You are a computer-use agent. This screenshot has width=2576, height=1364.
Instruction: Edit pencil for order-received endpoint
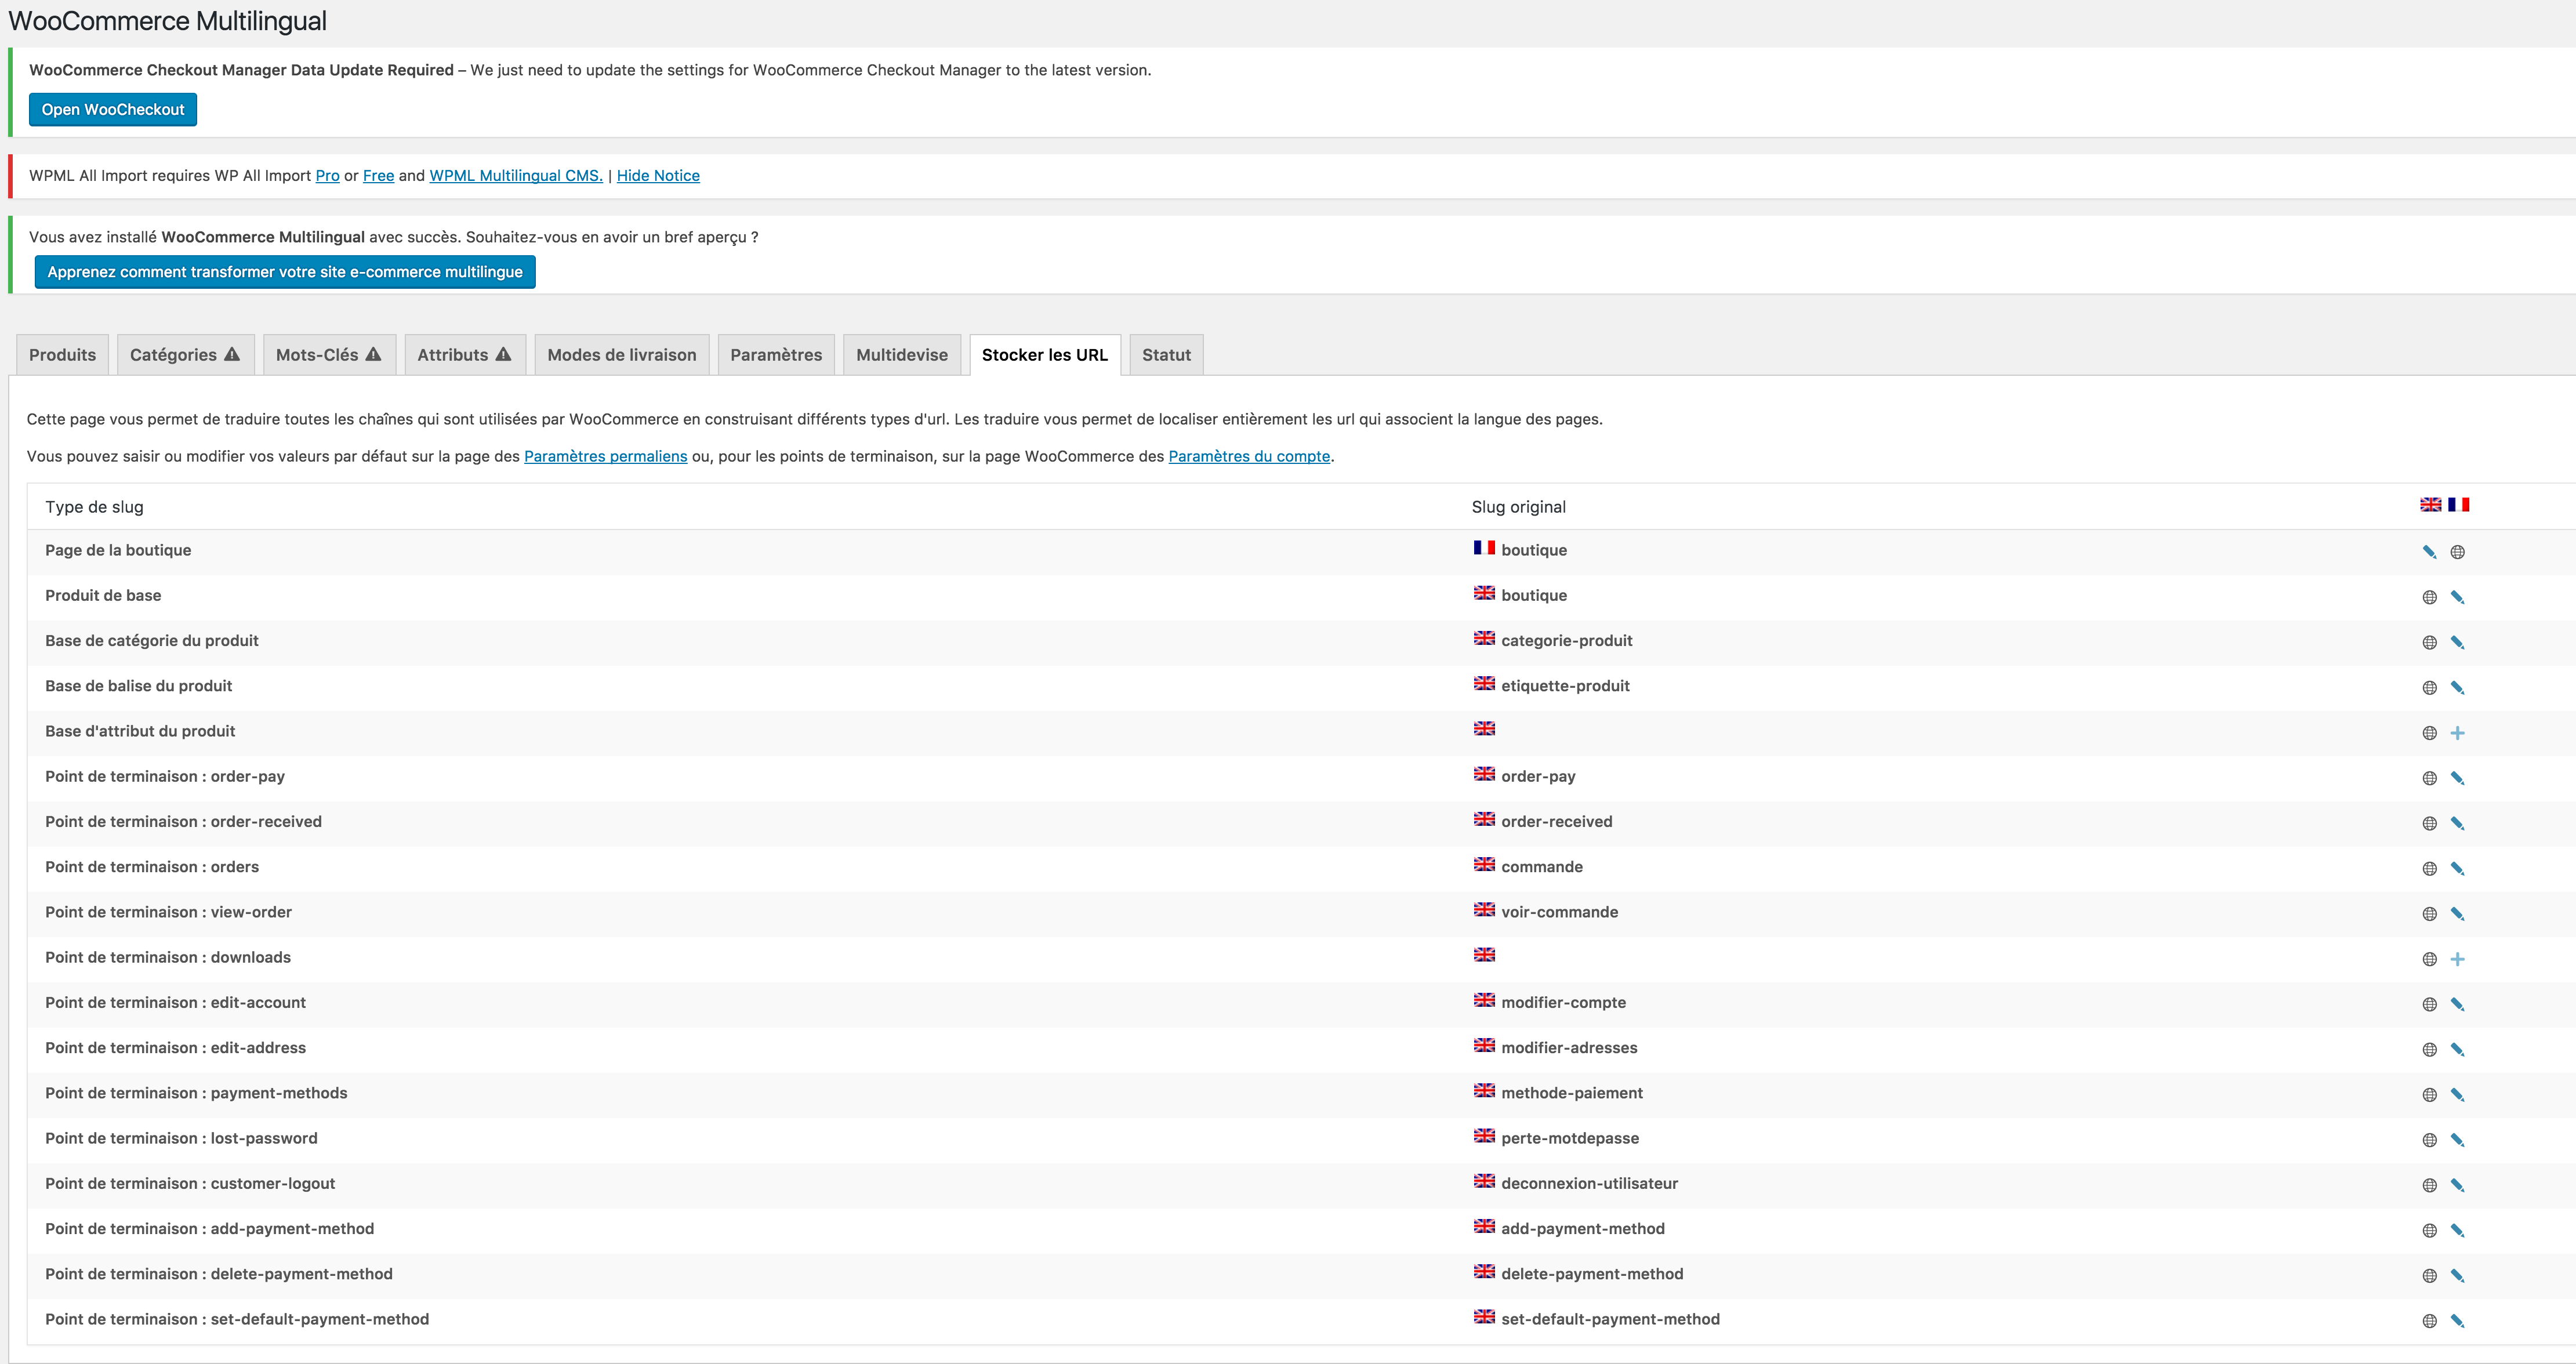point(2457,823)
